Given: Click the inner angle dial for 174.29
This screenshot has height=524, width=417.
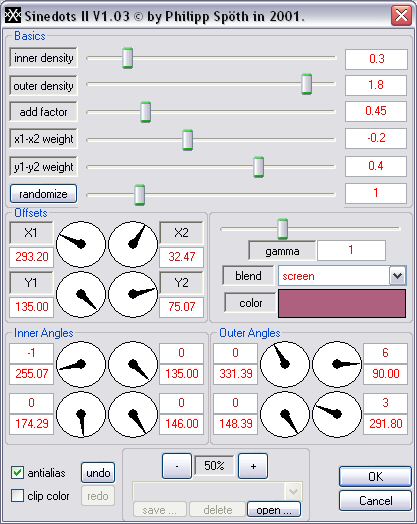Looking at the screenshot, I should pos(81,414).
